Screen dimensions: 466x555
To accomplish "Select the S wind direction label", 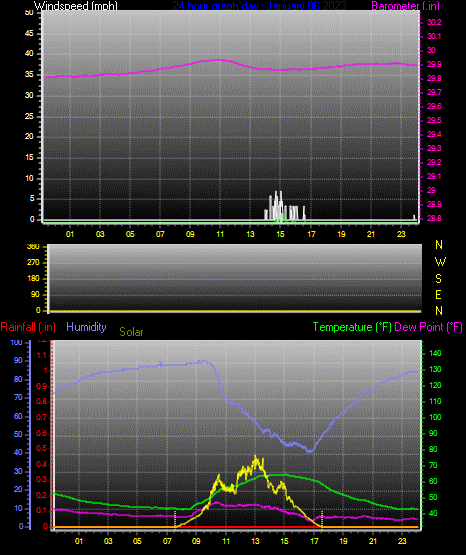I will pos(438,279).
